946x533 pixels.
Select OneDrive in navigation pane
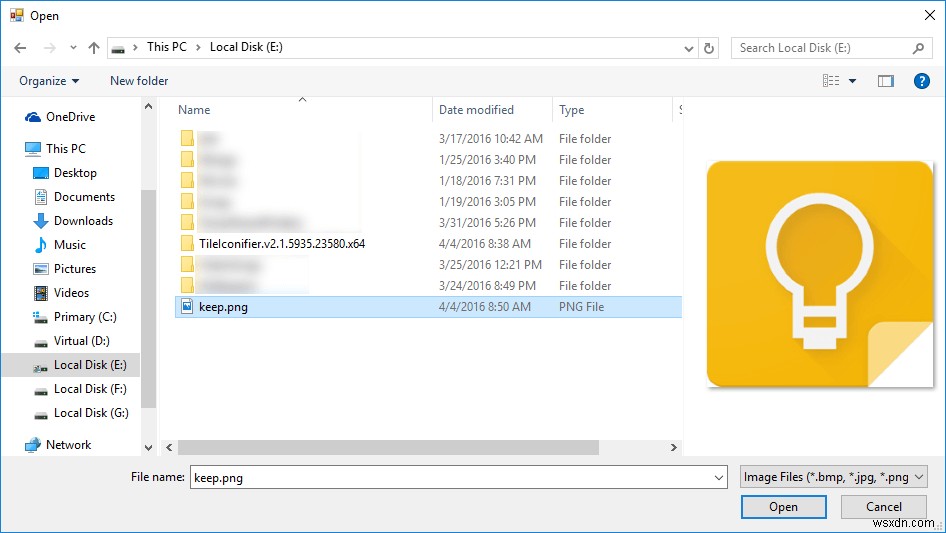71,117
